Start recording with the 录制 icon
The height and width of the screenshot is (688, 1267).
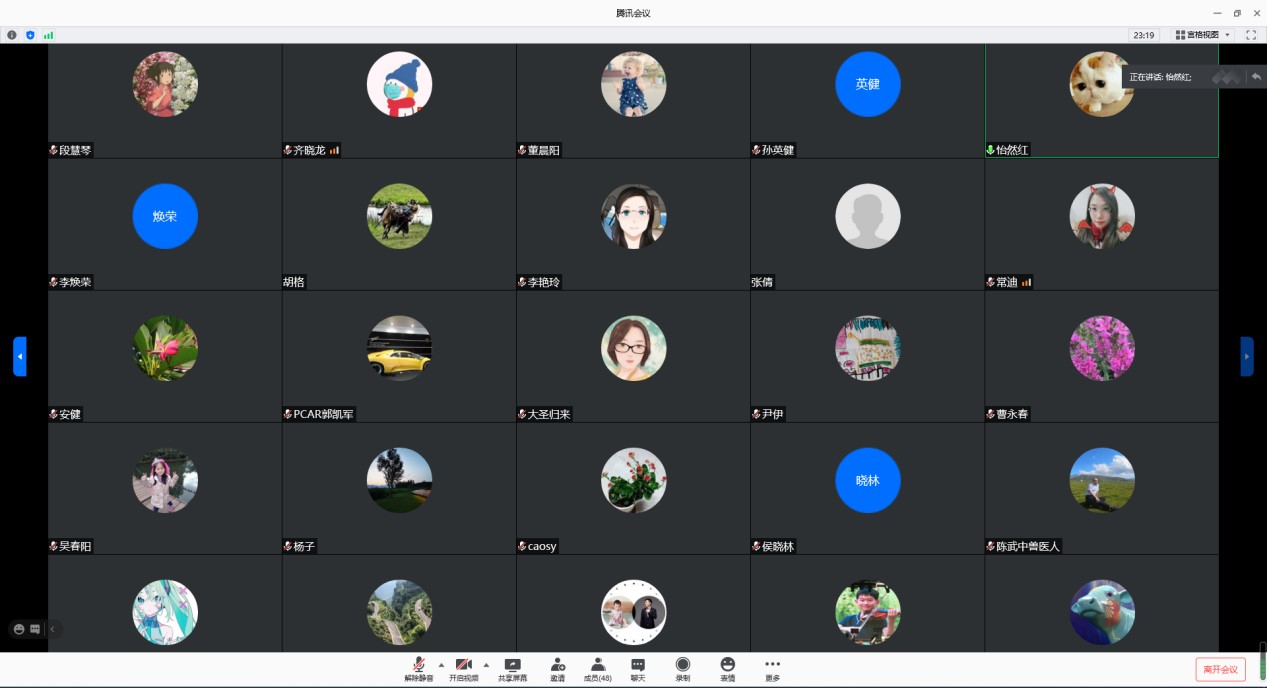[683, 665]
